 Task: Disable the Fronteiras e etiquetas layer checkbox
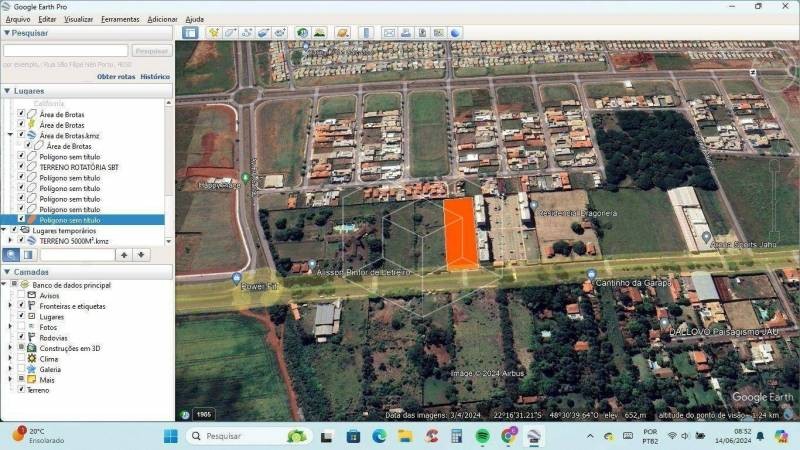point(21,305)
